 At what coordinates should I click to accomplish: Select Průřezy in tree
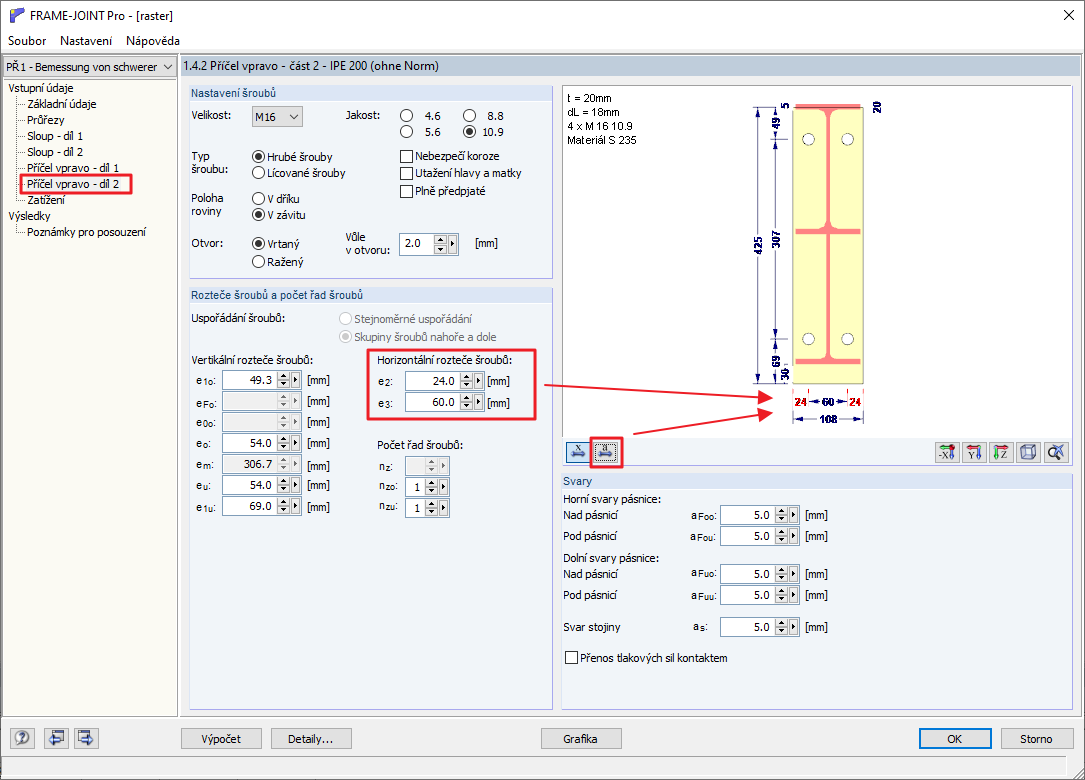click(46, 120)
